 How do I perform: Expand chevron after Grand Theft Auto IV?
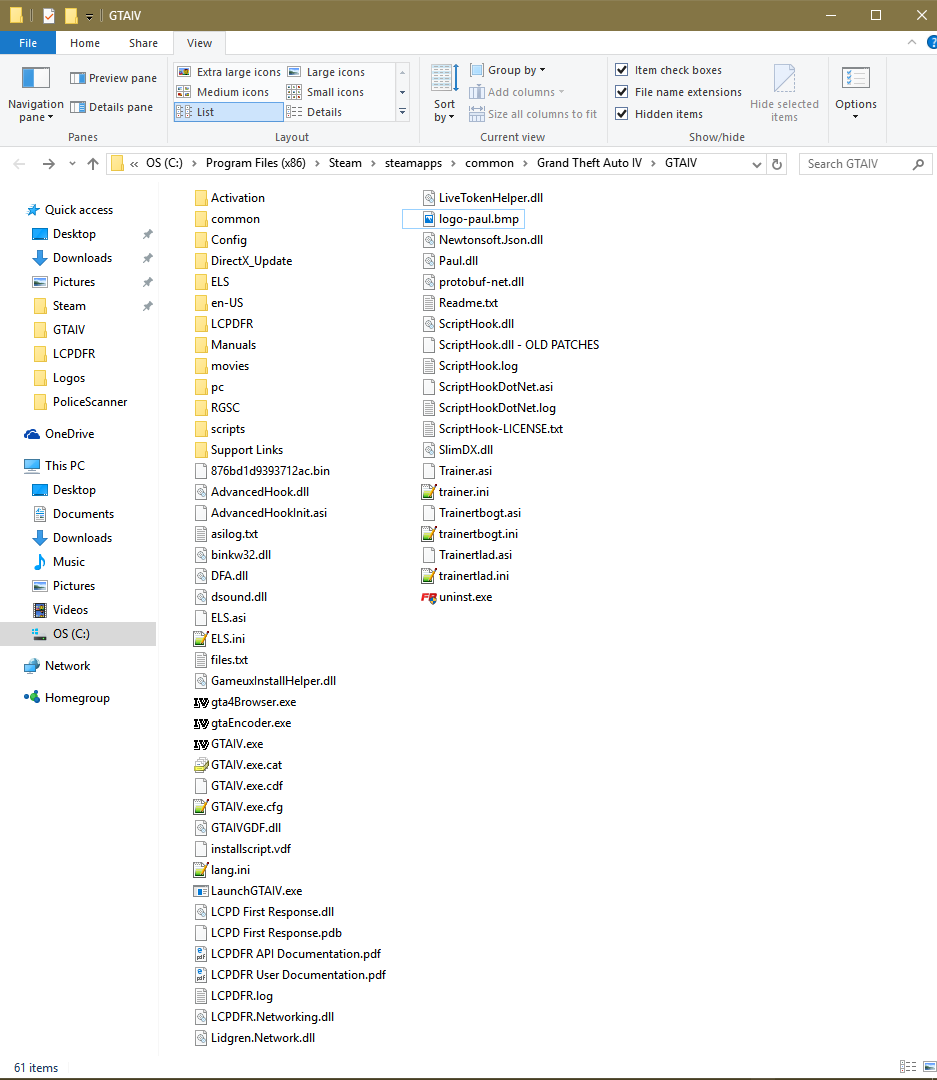click(653, 163)
